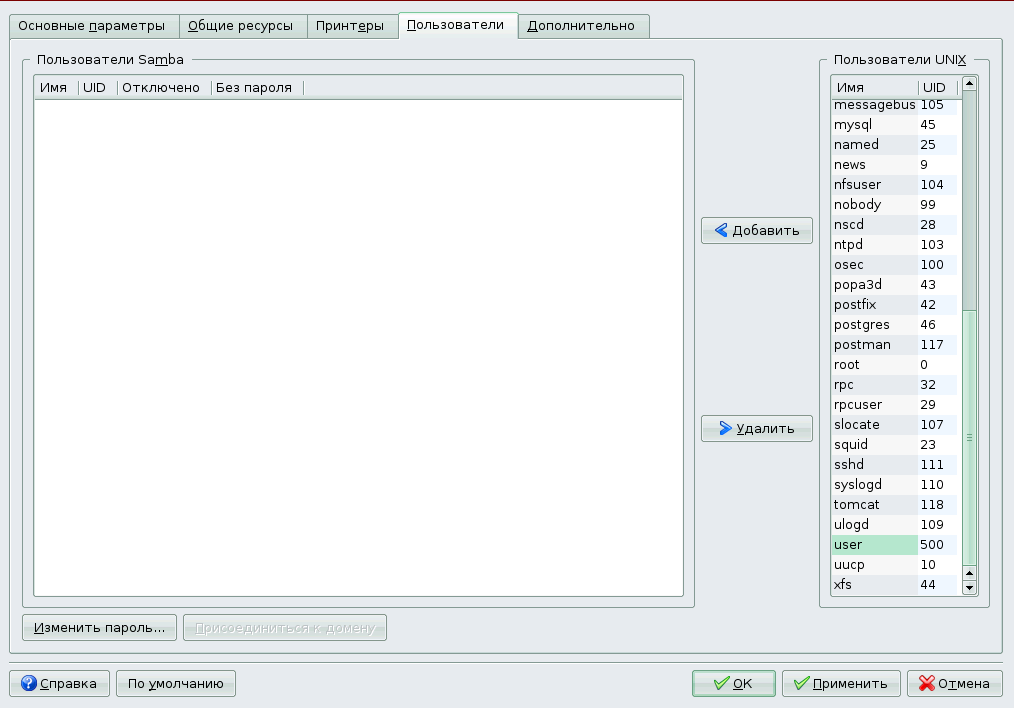
Task: Click the Имя column header in Samba users
Action: pos(53,87)
